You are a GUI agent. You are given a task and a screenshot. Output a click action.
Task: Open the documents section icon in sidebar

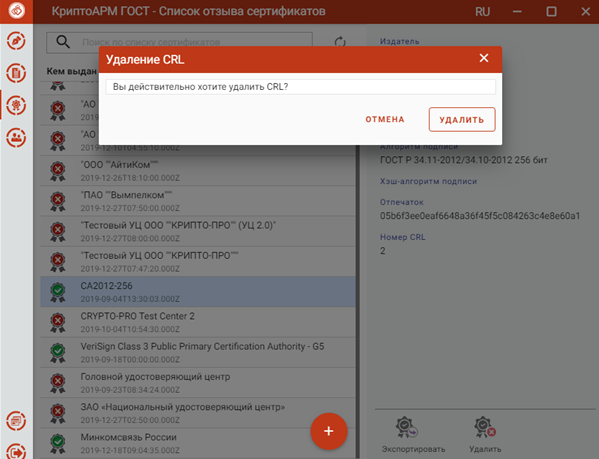(16, 73)
